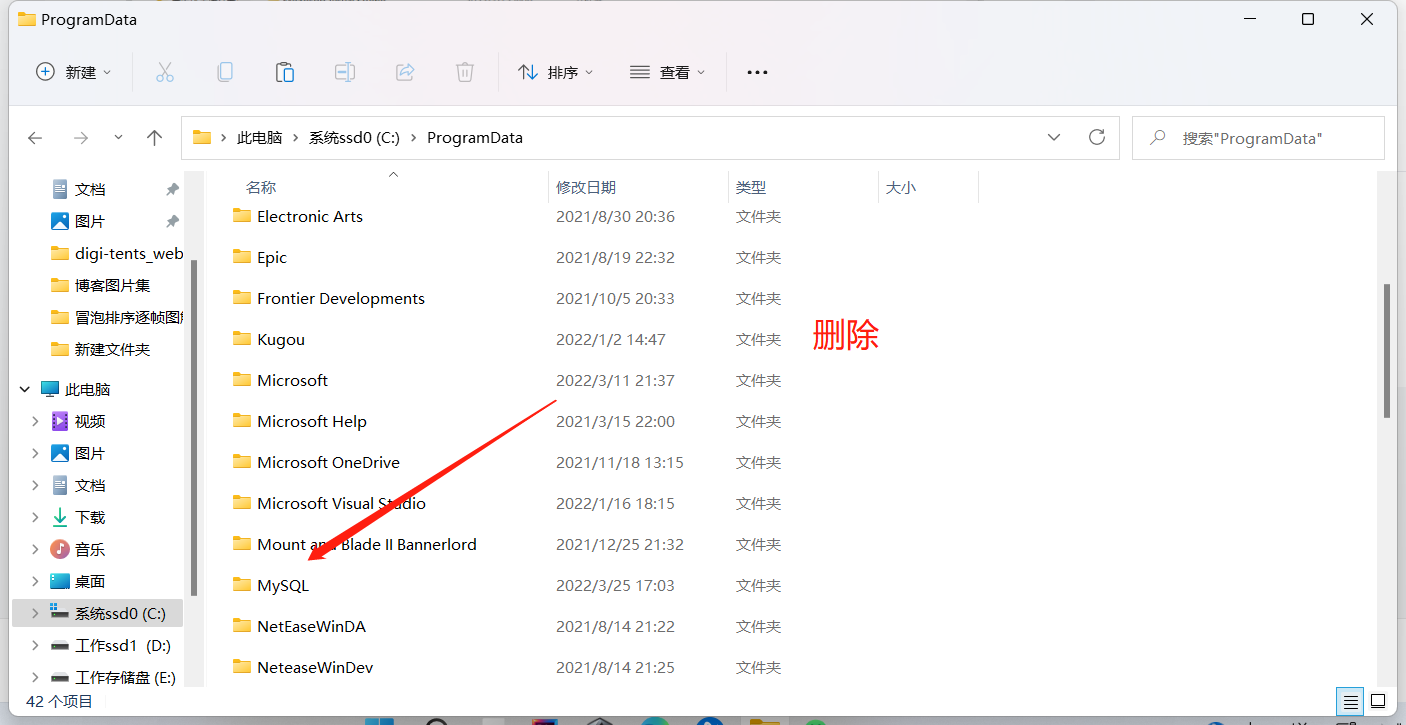This screenshot has width=1406, height=725.
Task: Go forward with the right arrow
Action: click(81, 138)
